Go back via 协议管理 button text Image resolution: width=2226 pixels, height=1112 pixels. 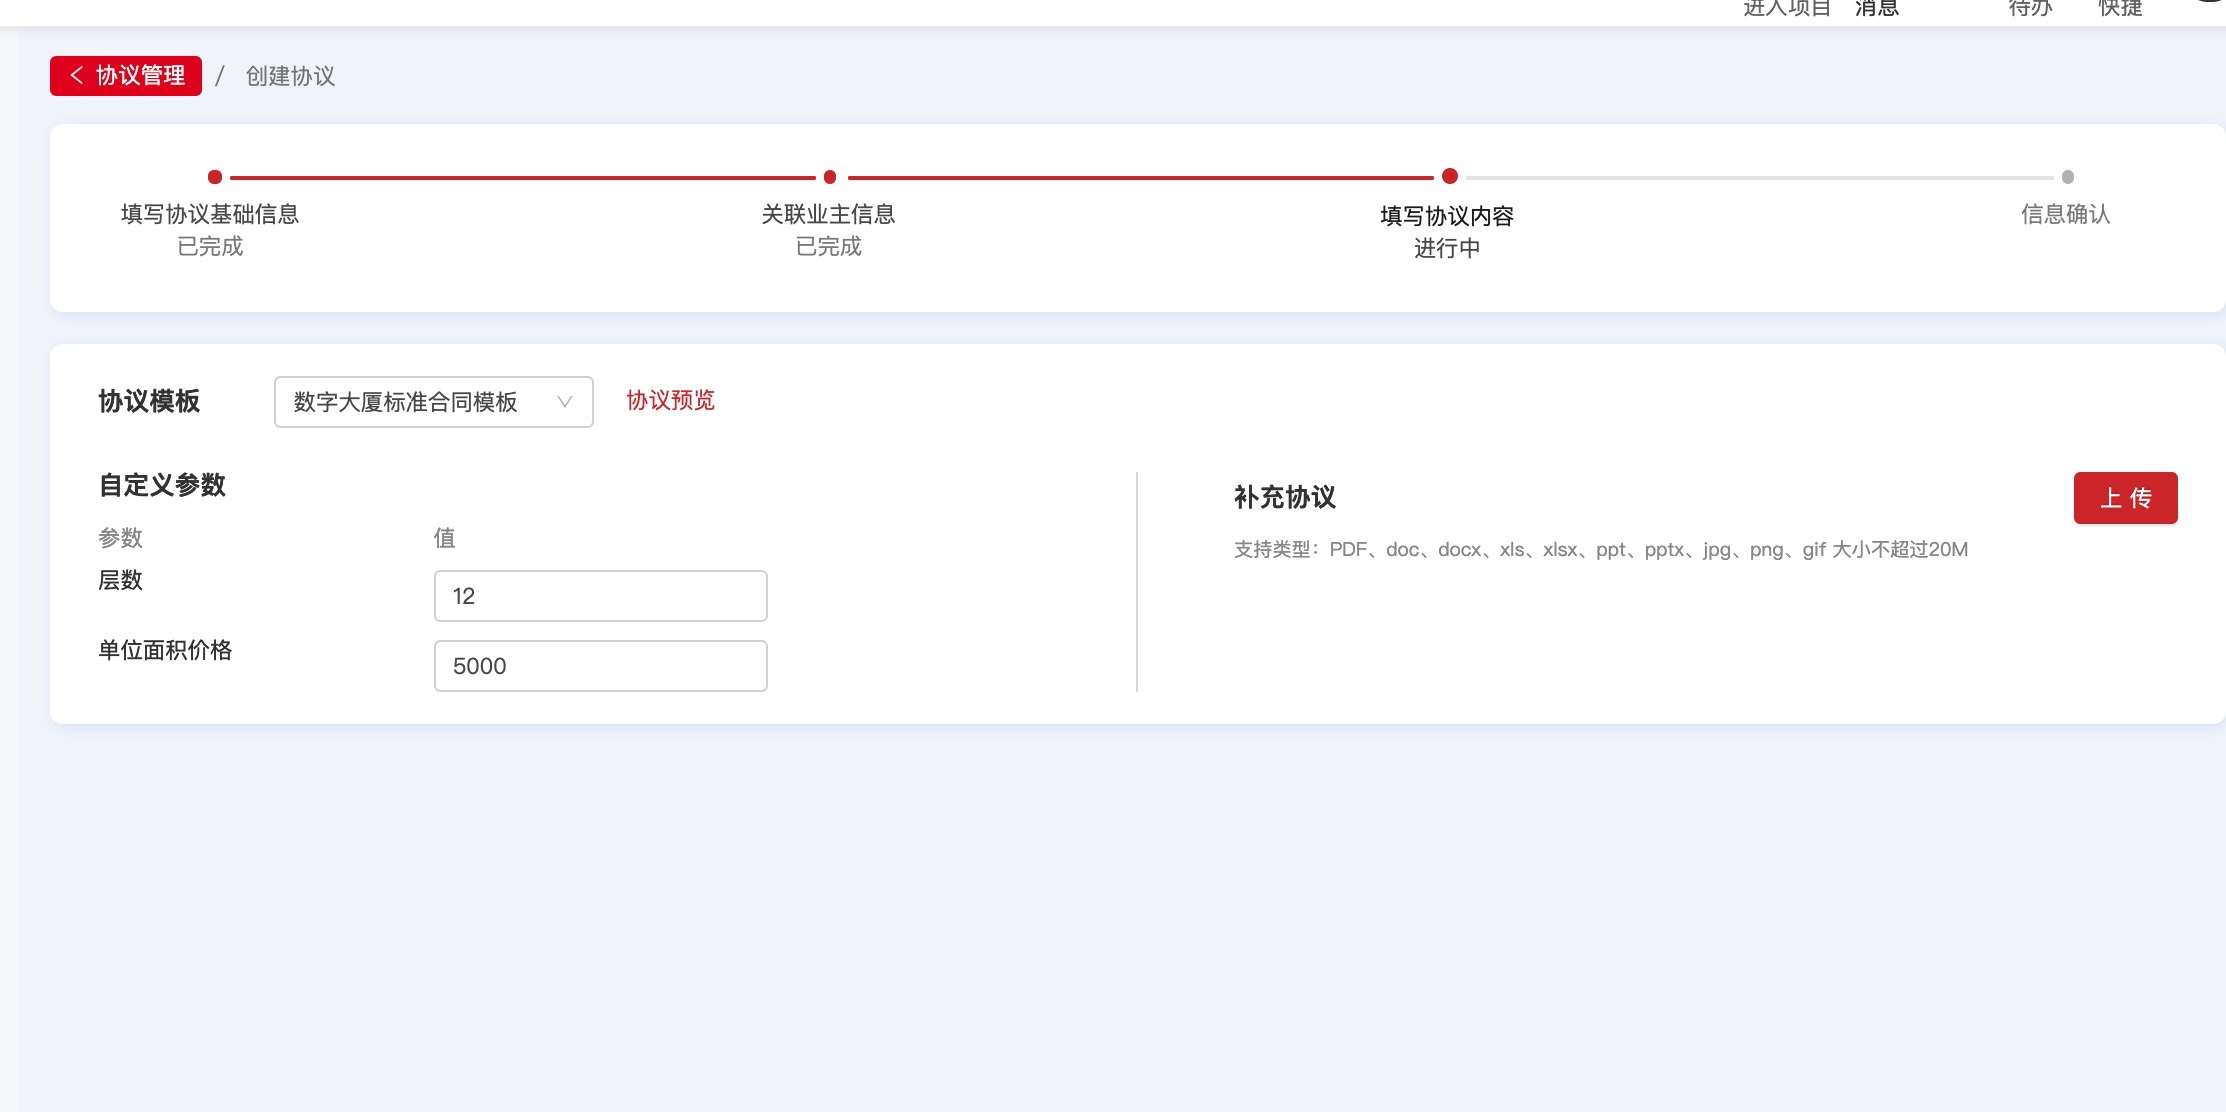[x=140, y=76]
